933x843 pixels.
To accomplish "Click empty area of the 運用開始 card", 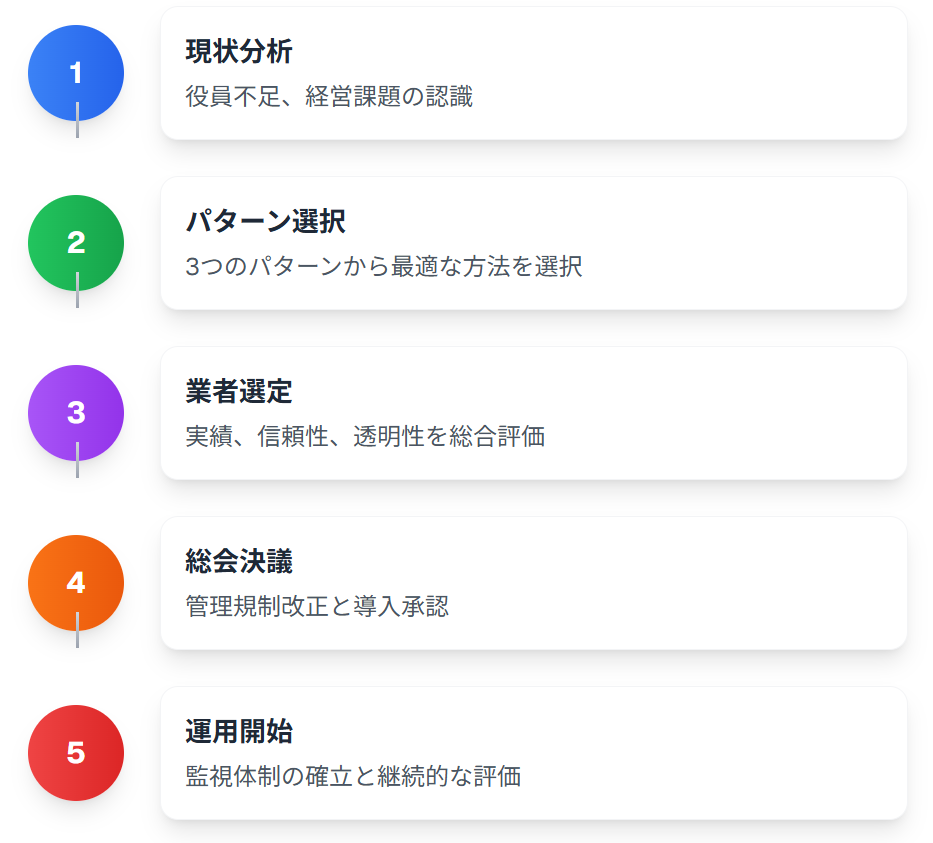I will [714, 753].
